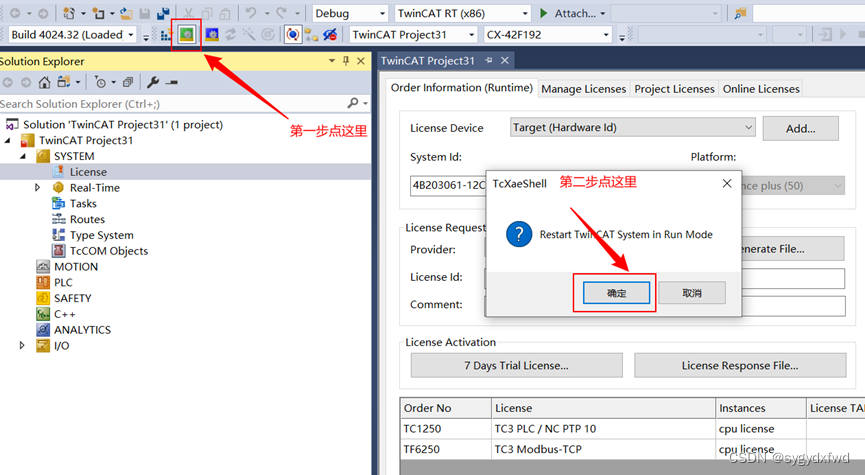
Task: Select ANALYTICS in the solution tree
Action: pos(82,330)
